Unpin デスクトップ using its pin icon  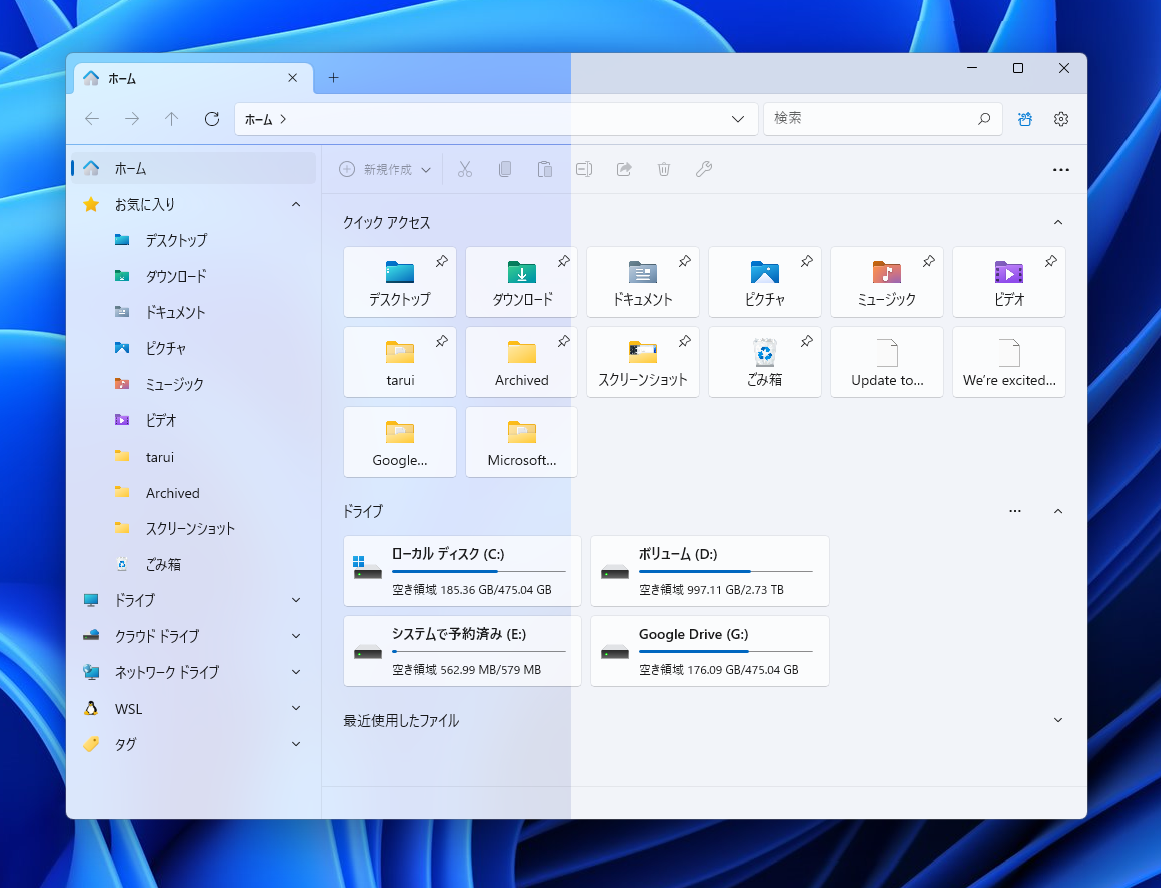[442, 261]
